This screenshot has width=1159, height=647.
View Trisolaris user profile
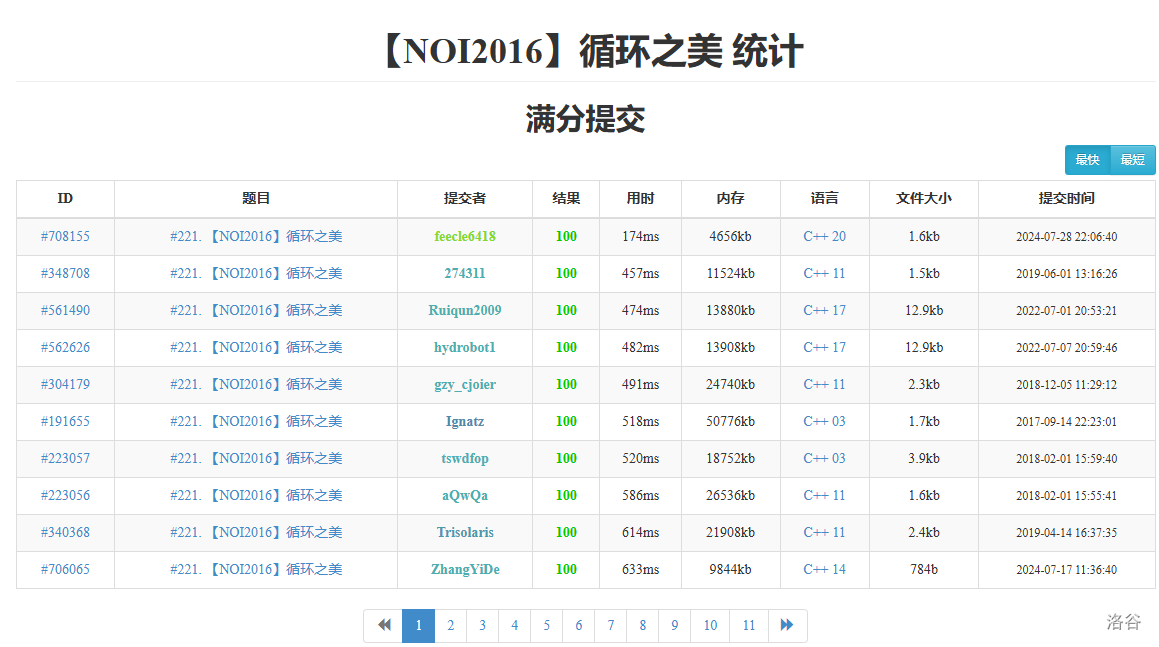(465, 533)
